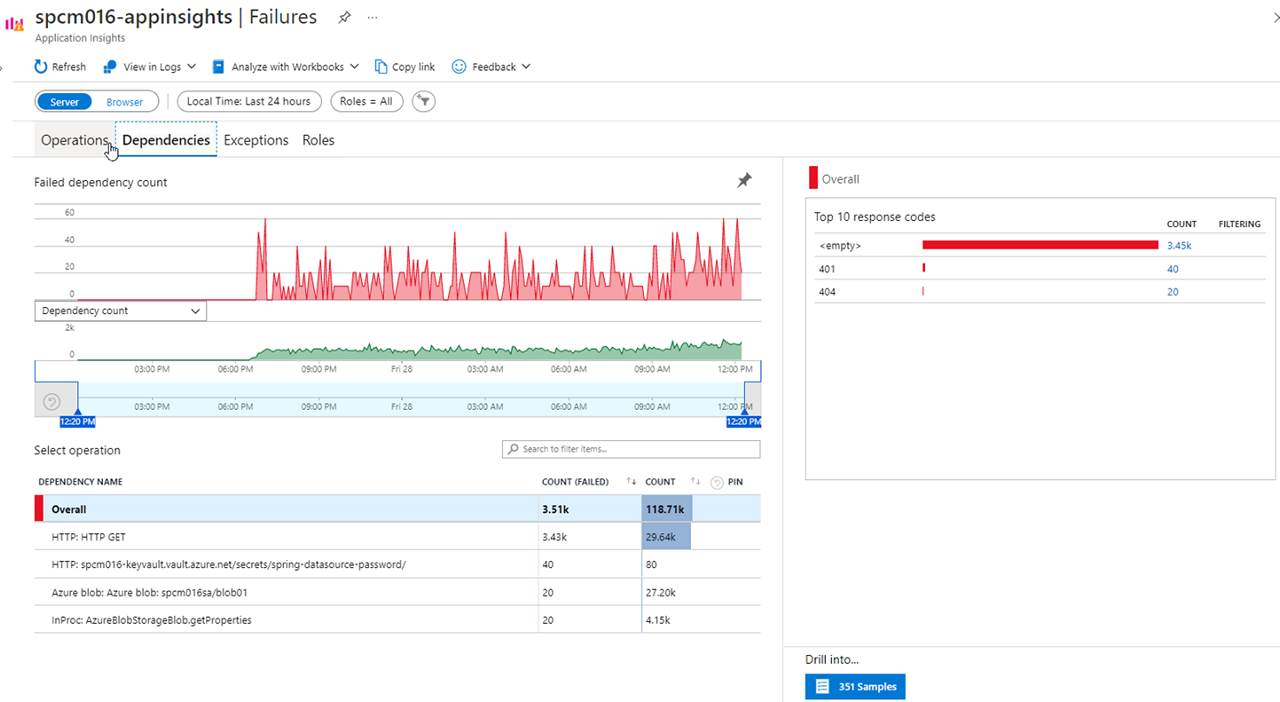Click the 4.15k count cell
Image resolution: width=1280 pixels, height=702 pixels.
pos(658,620)
